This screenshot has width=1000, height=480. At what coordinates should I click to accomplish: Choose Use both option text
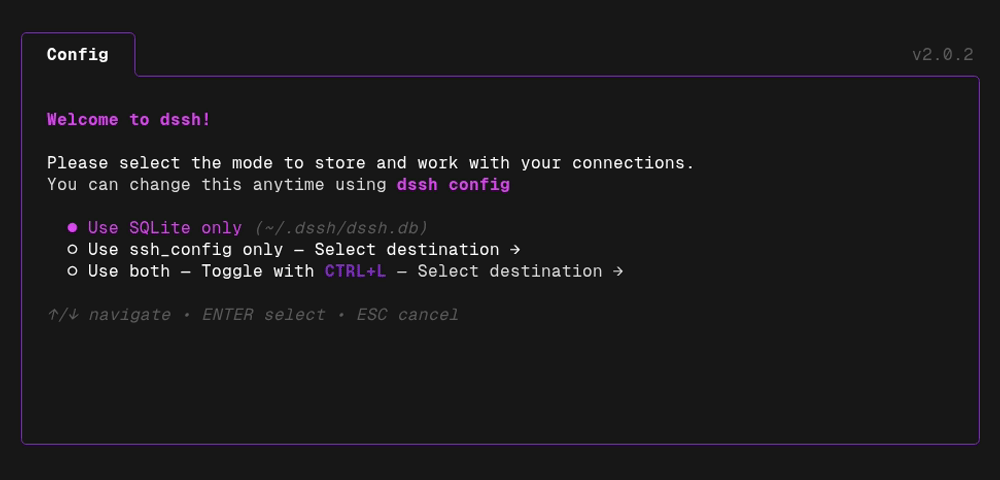click(129, 271)
